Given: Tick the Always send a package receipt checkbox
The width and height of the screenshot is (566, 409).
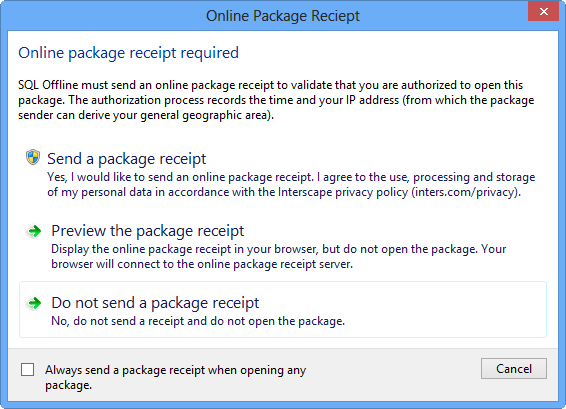Looking at the screenshot, I should (27, 370).
